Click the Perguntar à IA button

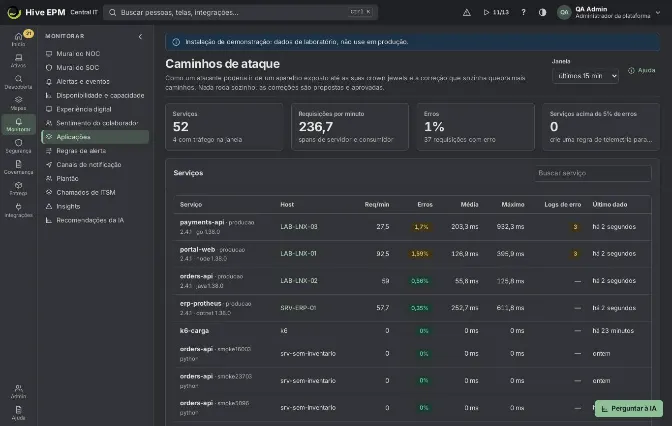629,408
